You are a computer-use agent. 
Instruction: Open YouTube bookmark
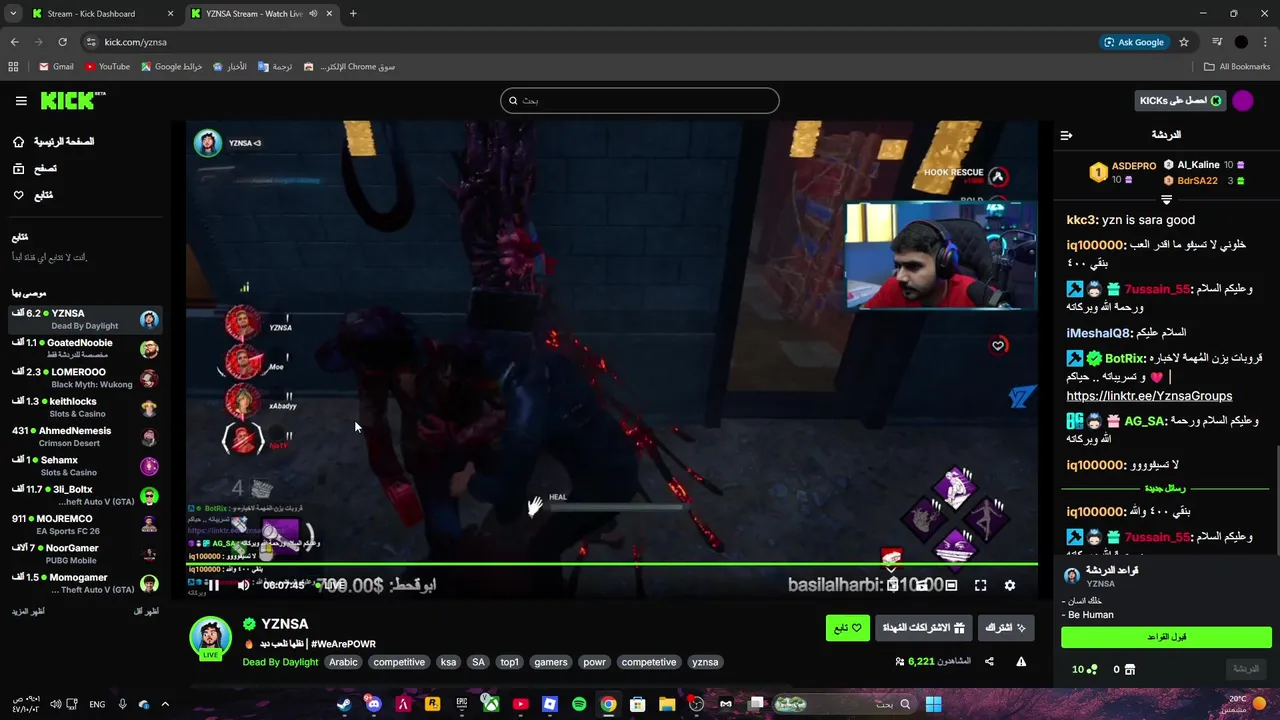108,67
